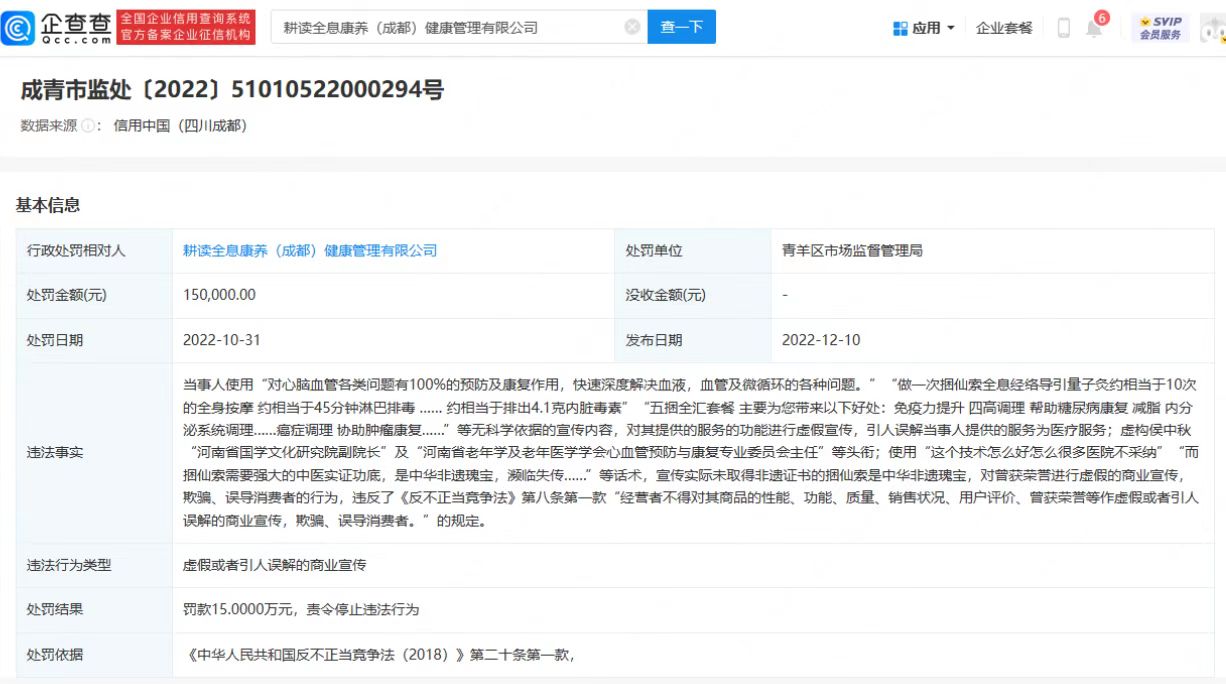The image size is (1226, 684).
Task: Open SVIP member services
Action: (1160, 28)
